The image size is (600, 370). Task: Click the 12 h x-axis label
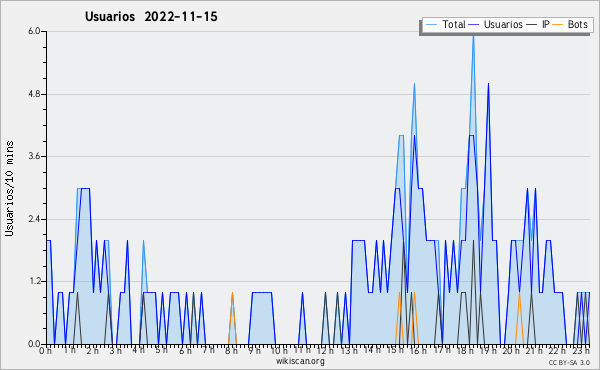(x=325, y=351)
